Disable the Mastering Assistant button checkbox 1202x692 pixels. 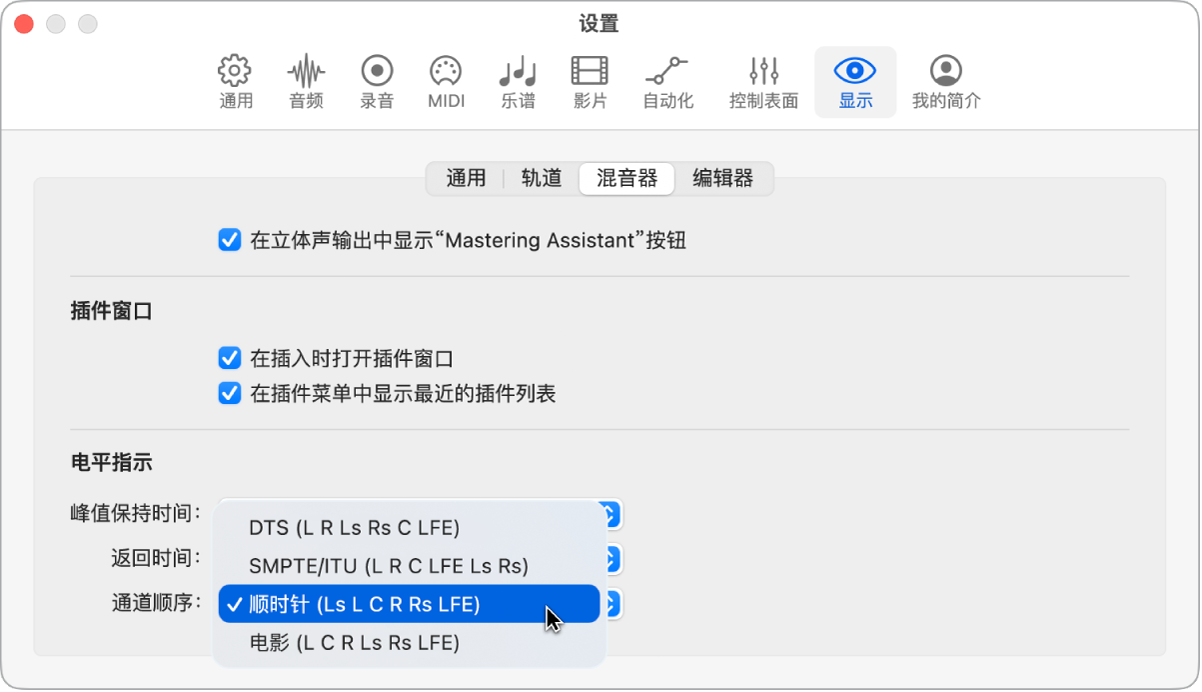click(x=230, y=240)
